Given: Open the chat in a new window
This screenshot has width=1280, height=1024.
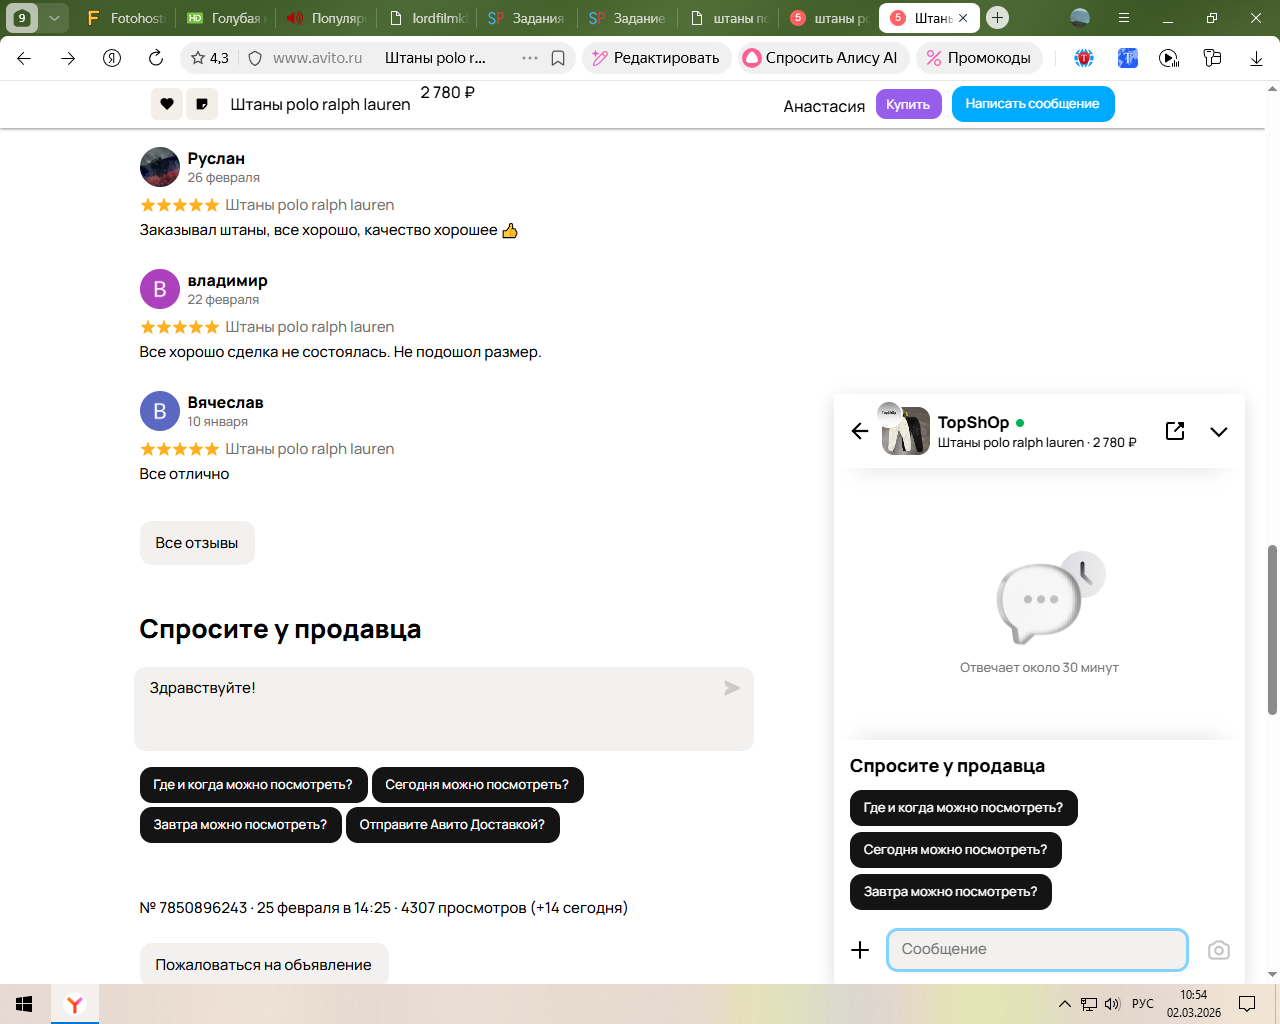Looking at the screenshot, I should tap(1175, 431).
